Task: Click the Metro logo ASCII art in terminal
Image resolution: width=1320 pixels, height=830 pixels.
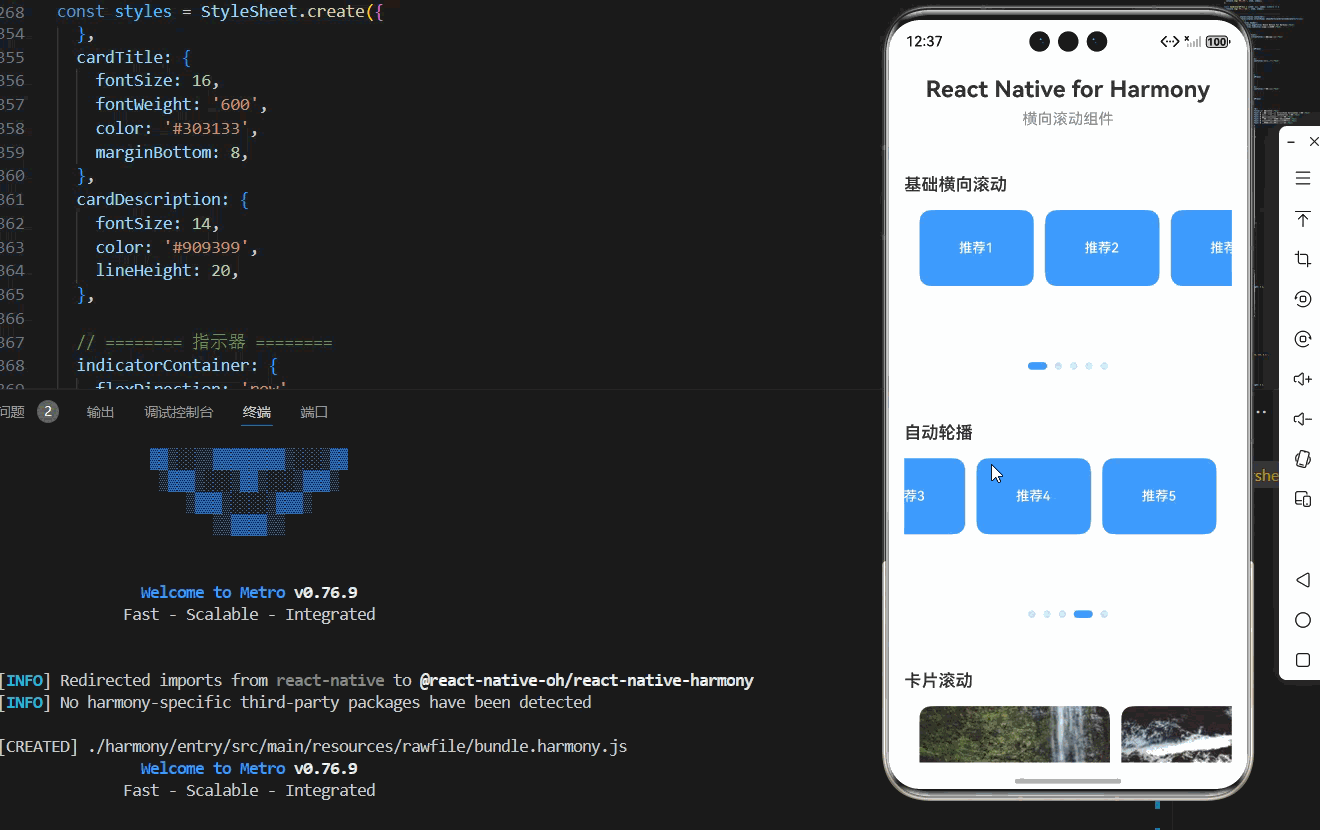Action: tap(249, 491)
